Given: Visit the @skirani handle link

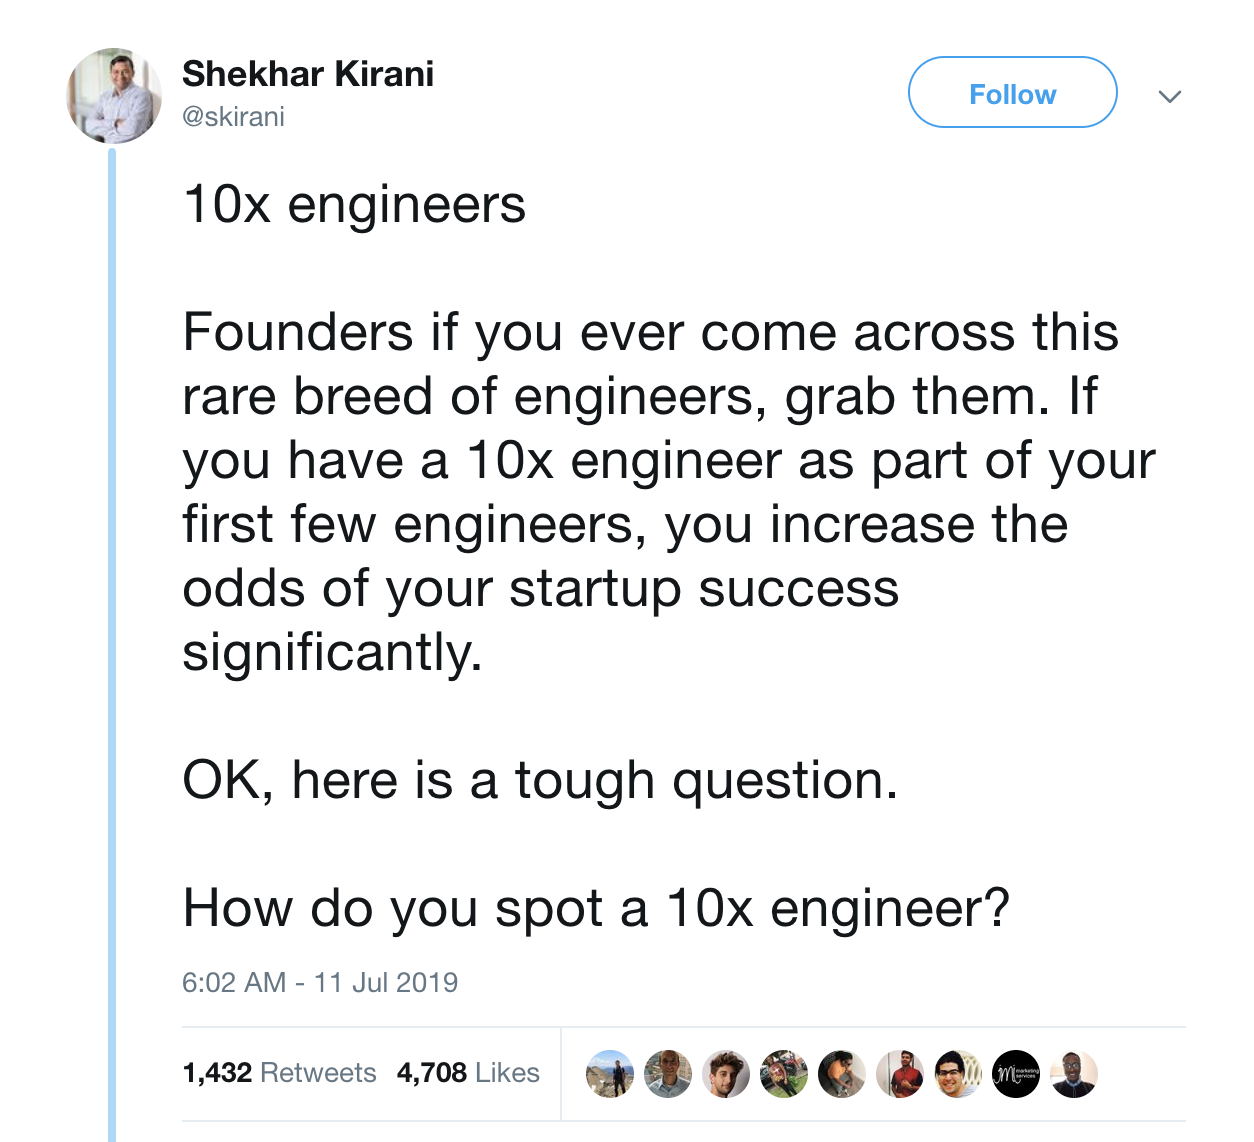Looking at the screenshot, I should click(x=233, y=117).
